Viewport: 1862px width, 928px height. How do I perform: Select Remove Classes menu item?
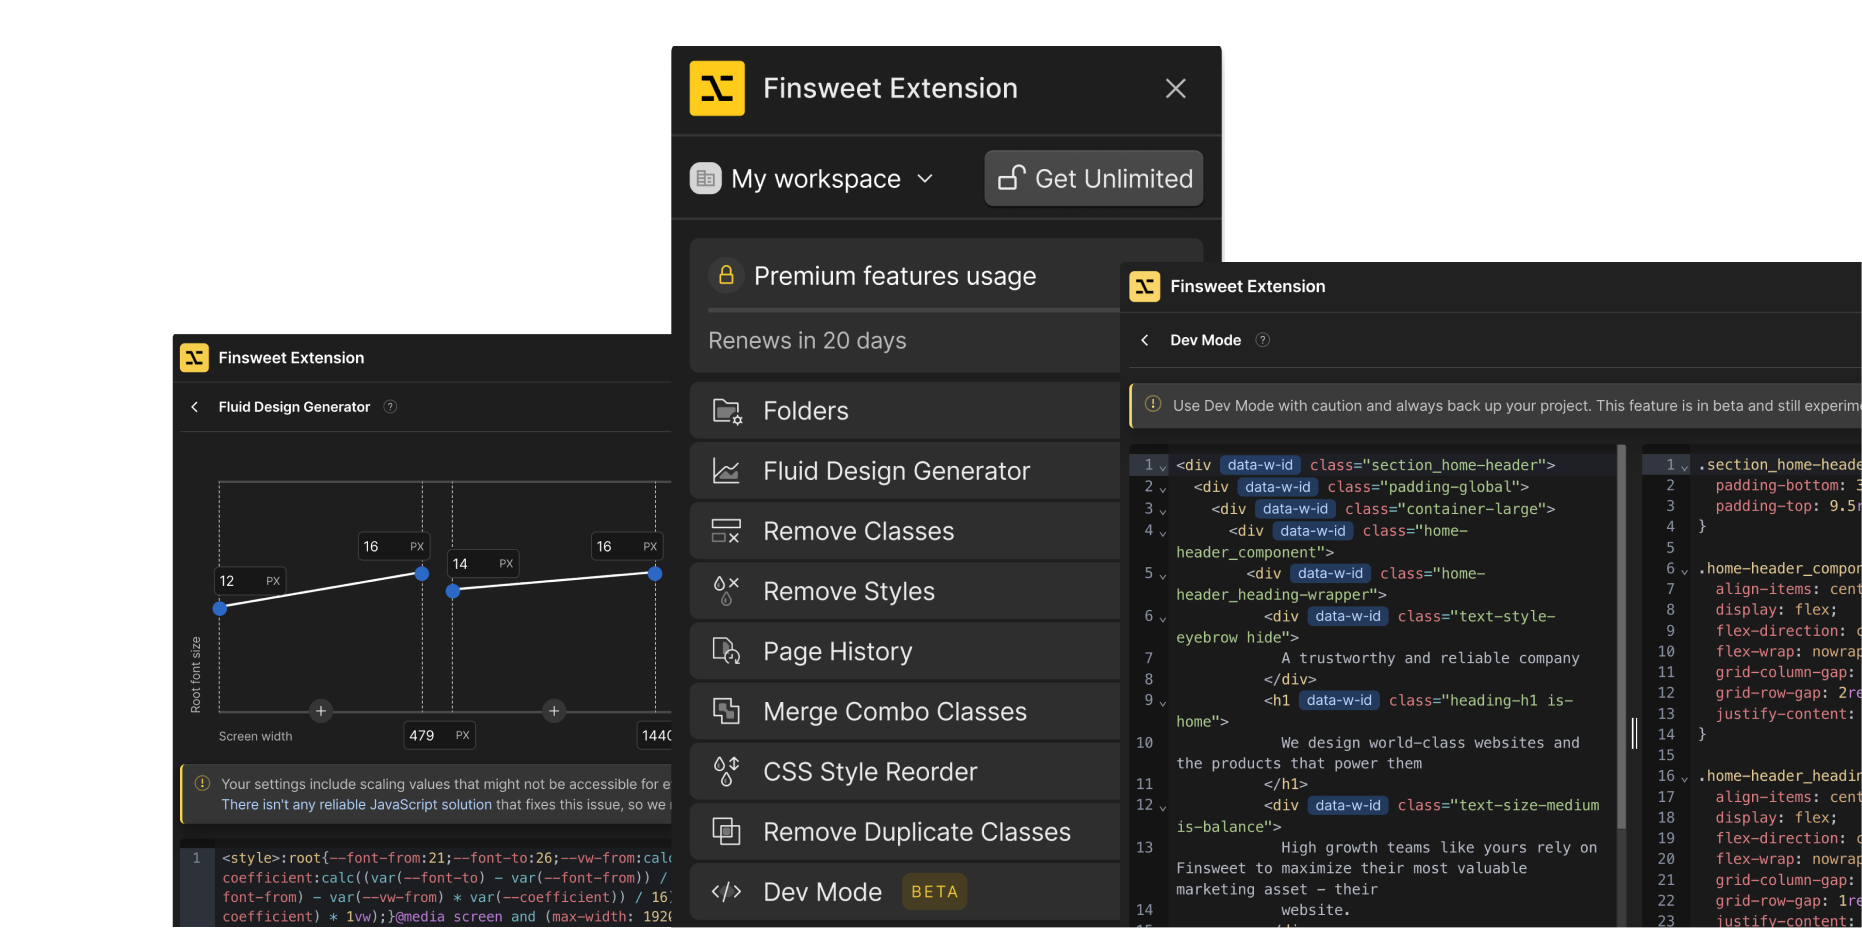(905, 531)
